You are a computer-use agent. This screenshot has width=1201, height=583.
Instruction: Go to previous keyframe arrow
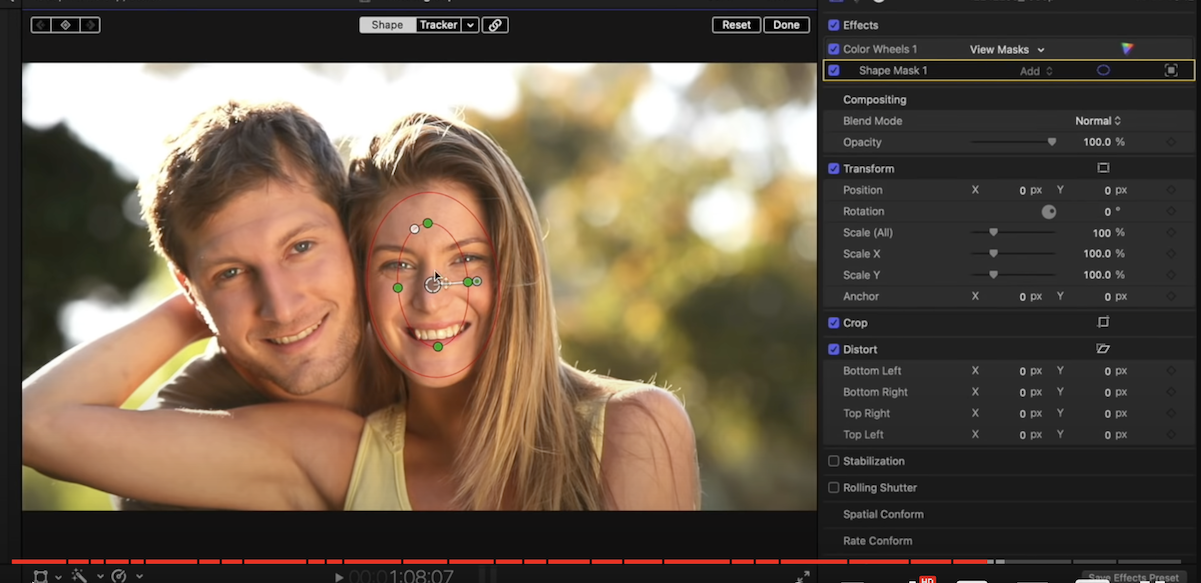pos(42,25)
